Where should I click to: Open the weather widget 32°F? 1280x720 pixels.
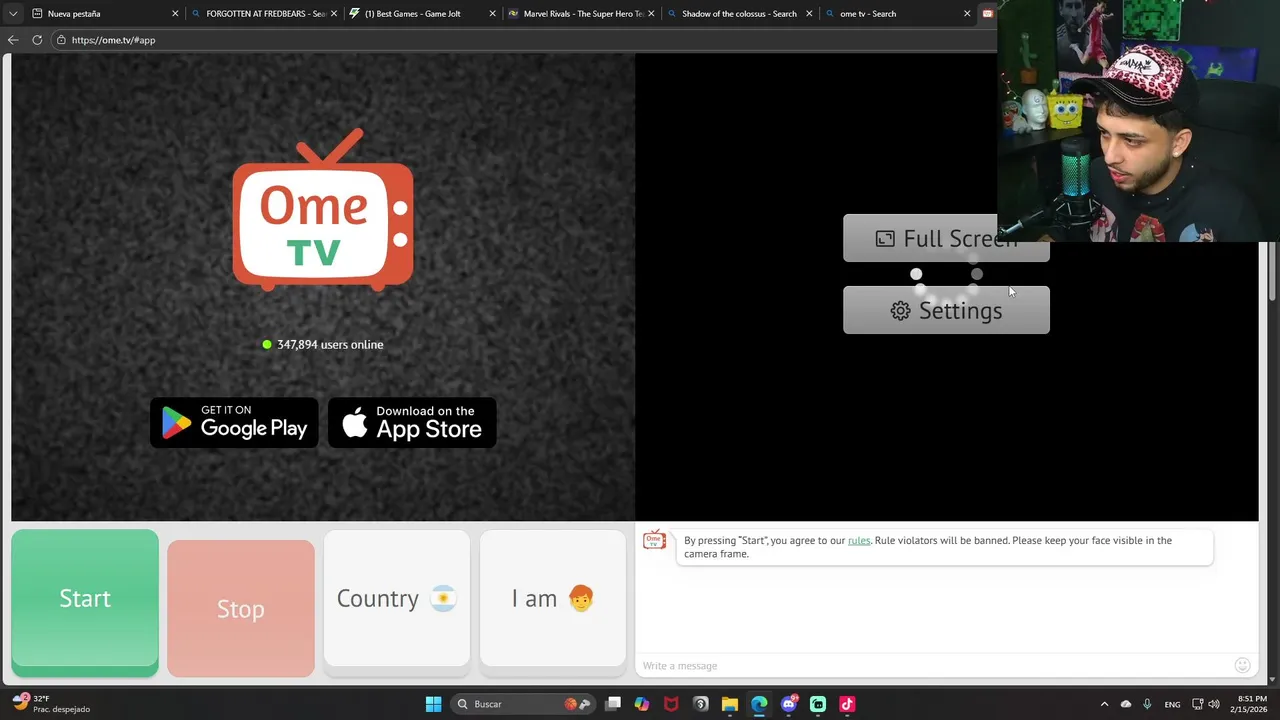click(52, 704)
